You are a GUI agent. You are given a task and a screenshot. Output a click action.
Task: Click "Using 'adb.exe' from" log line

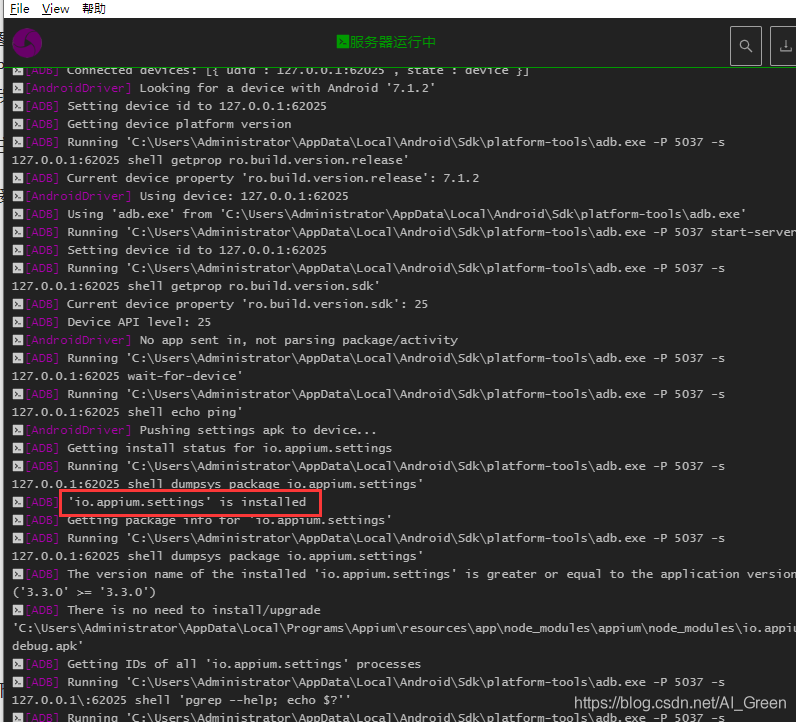tap(407, 214)
